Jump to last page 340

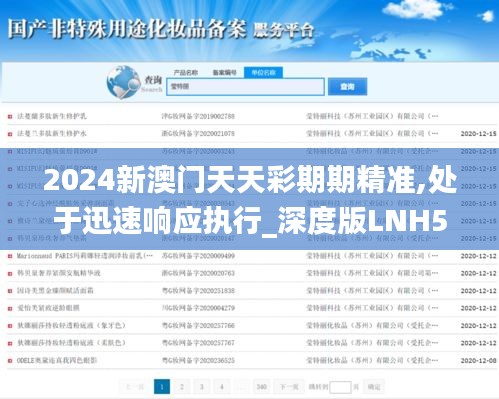tap(262, 387)
